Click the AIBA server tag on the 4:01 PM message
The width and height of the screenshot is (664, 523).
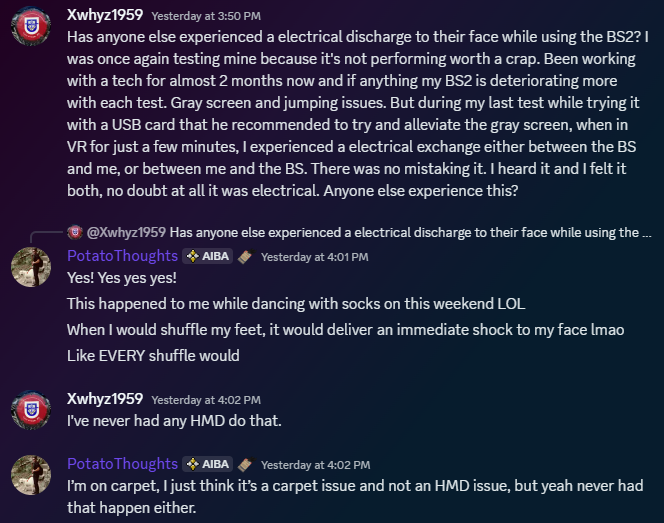tap(208, 256)
